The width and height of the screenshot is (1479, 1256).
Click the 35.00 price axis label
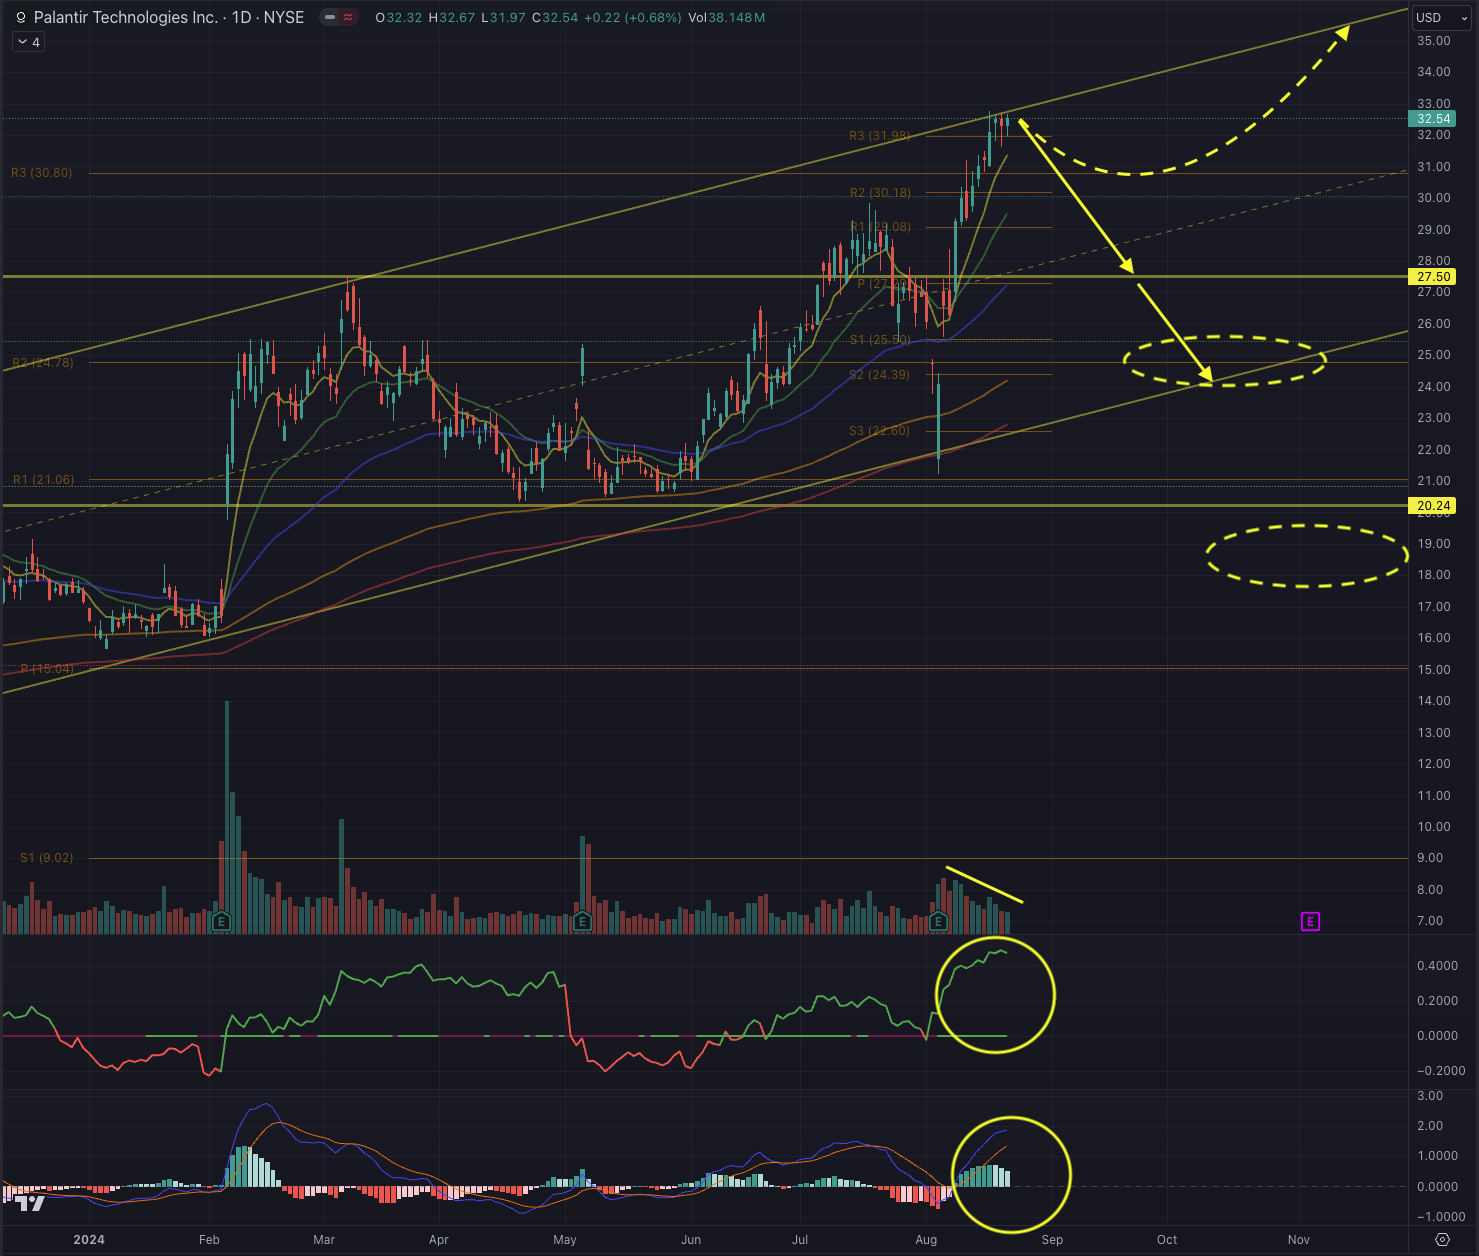(1434, 41)
